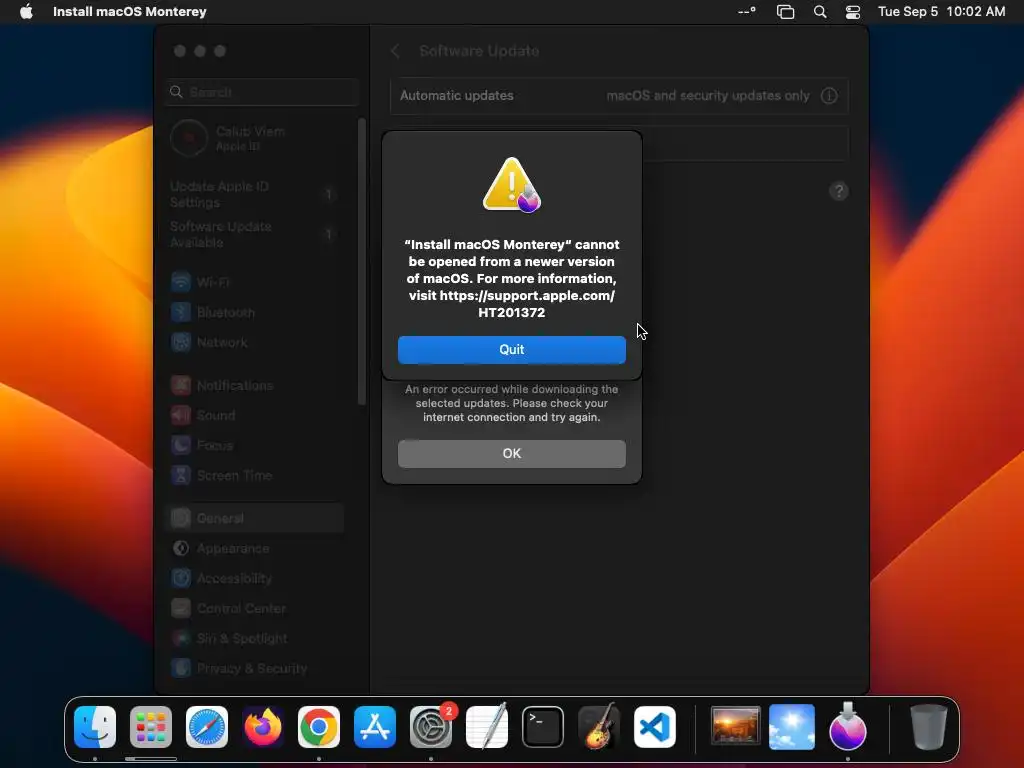
Task: Select Privacy & Security in the sidebar
Action: (255, 669)
